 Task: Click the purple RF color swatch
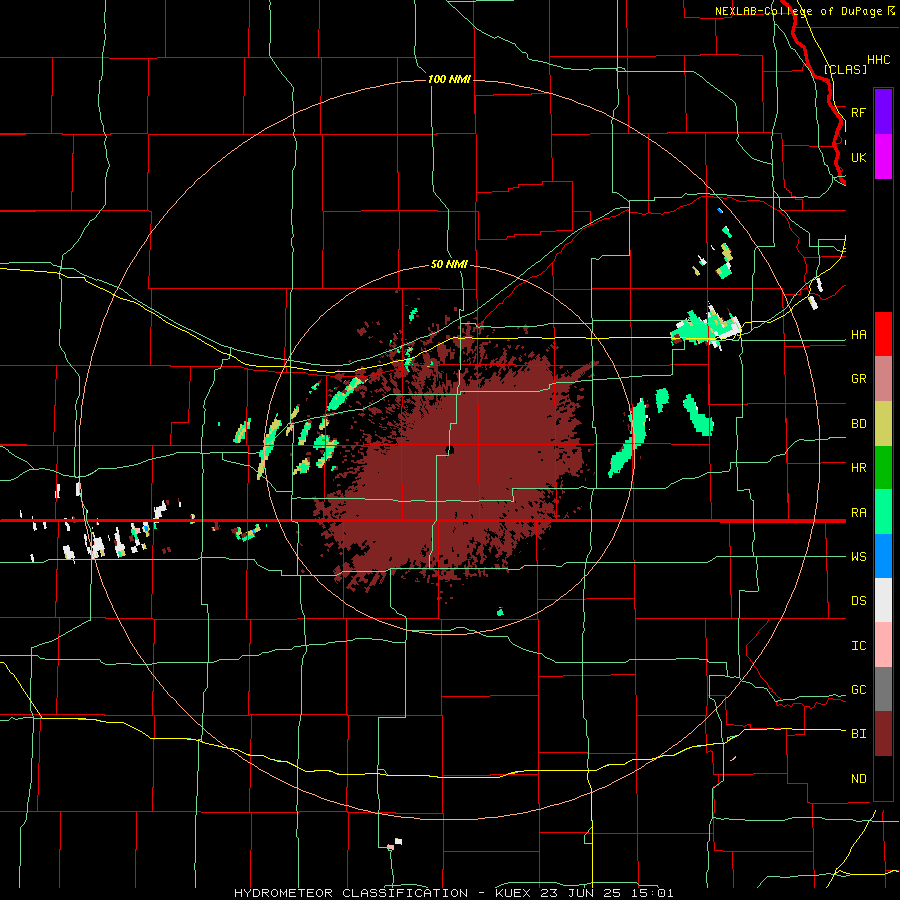883,111
